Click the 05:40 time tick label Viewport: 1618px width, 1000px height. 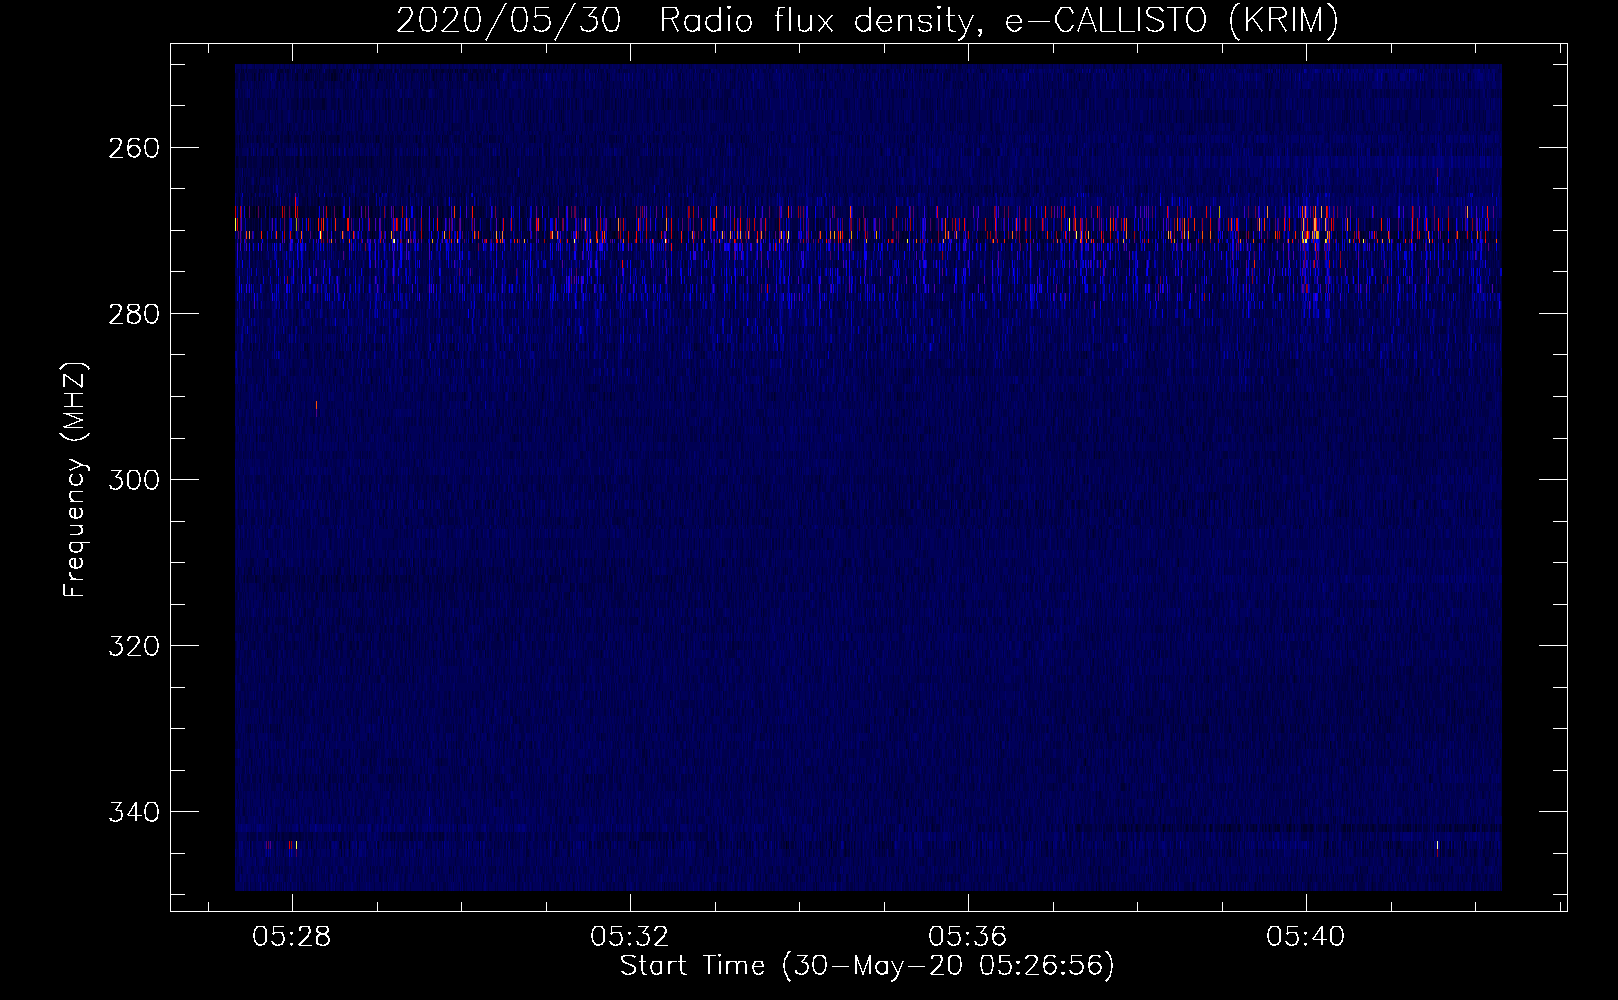1306,937
